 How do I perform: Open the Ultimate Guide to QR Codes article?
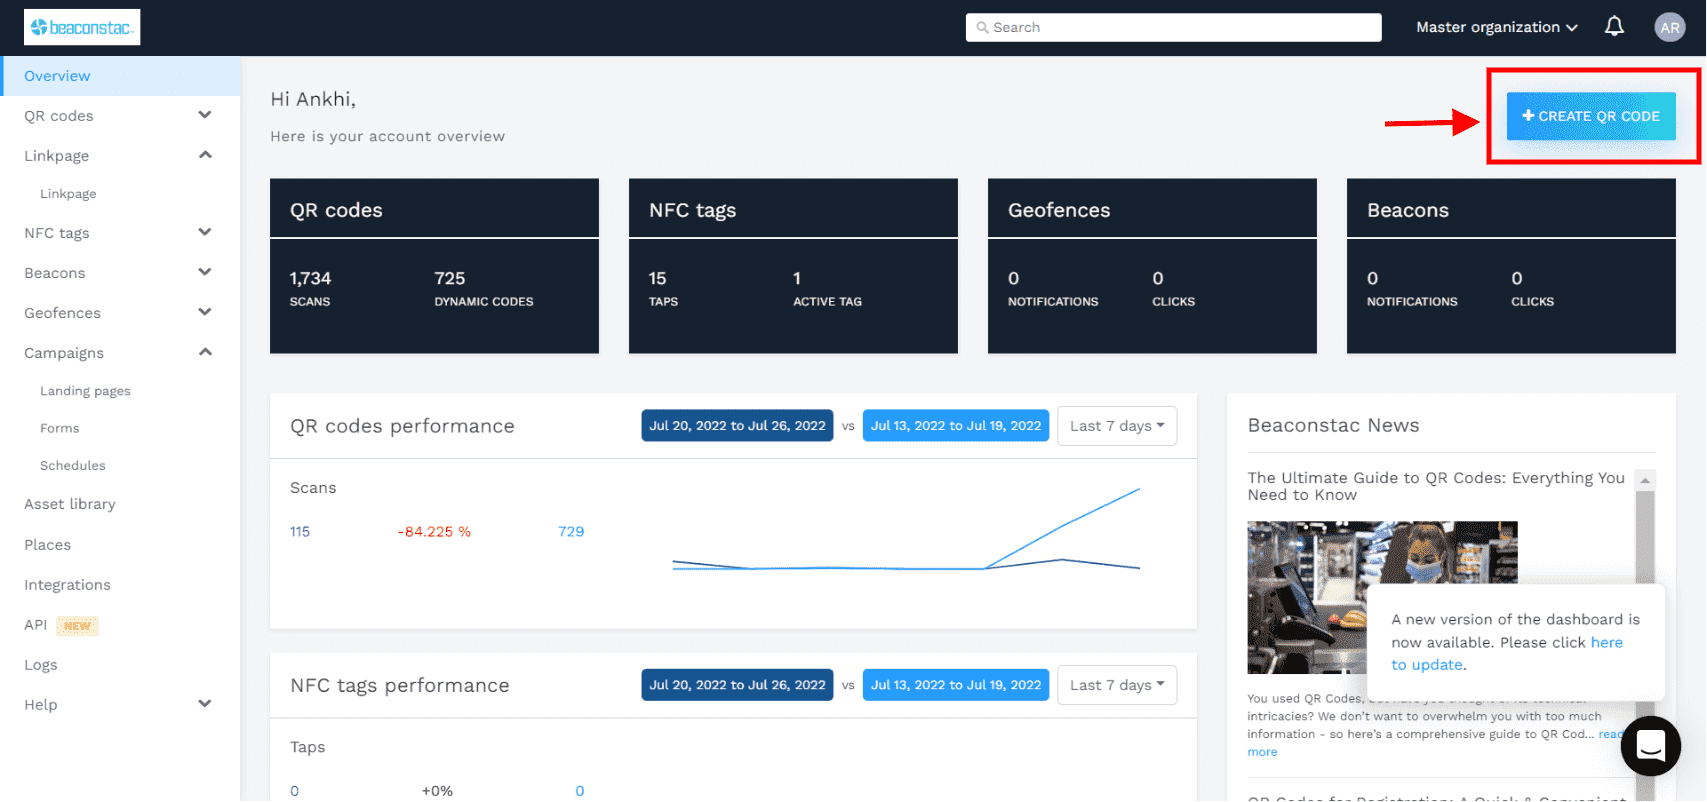click(x=1436, y=486)
